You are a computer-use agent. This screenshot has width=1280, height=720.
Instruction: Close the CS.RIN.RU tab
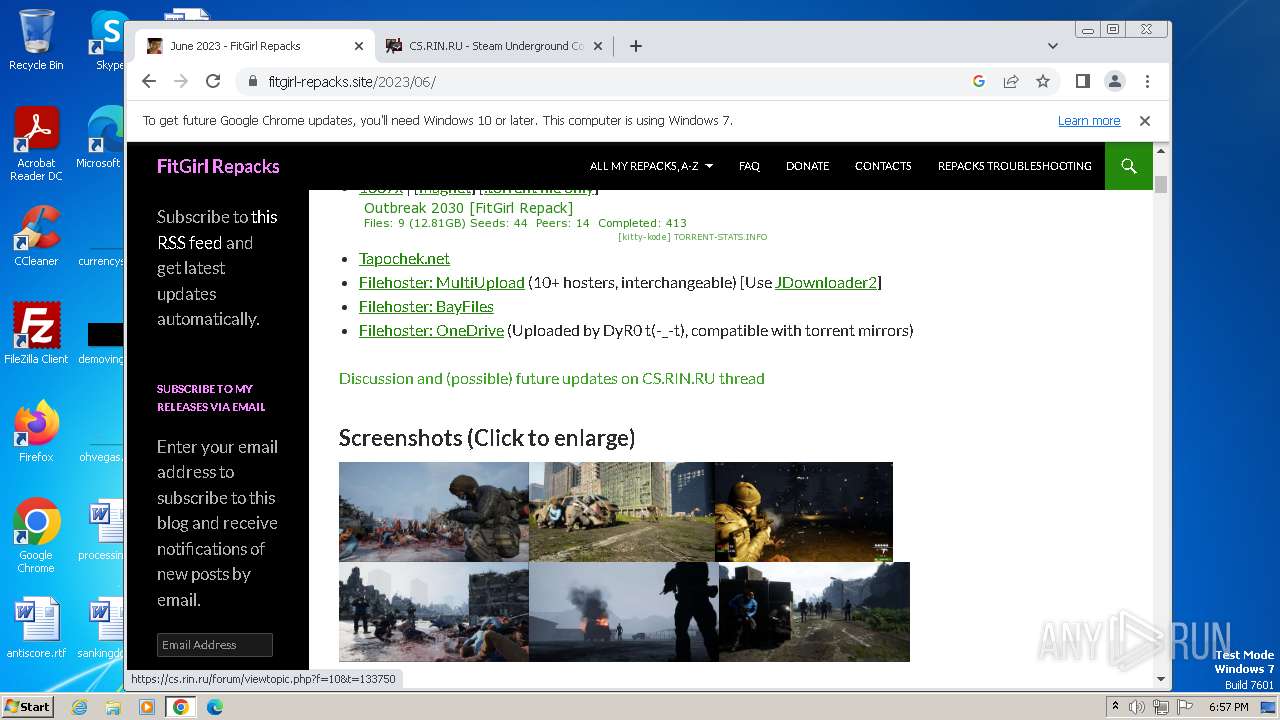[598, 46]
